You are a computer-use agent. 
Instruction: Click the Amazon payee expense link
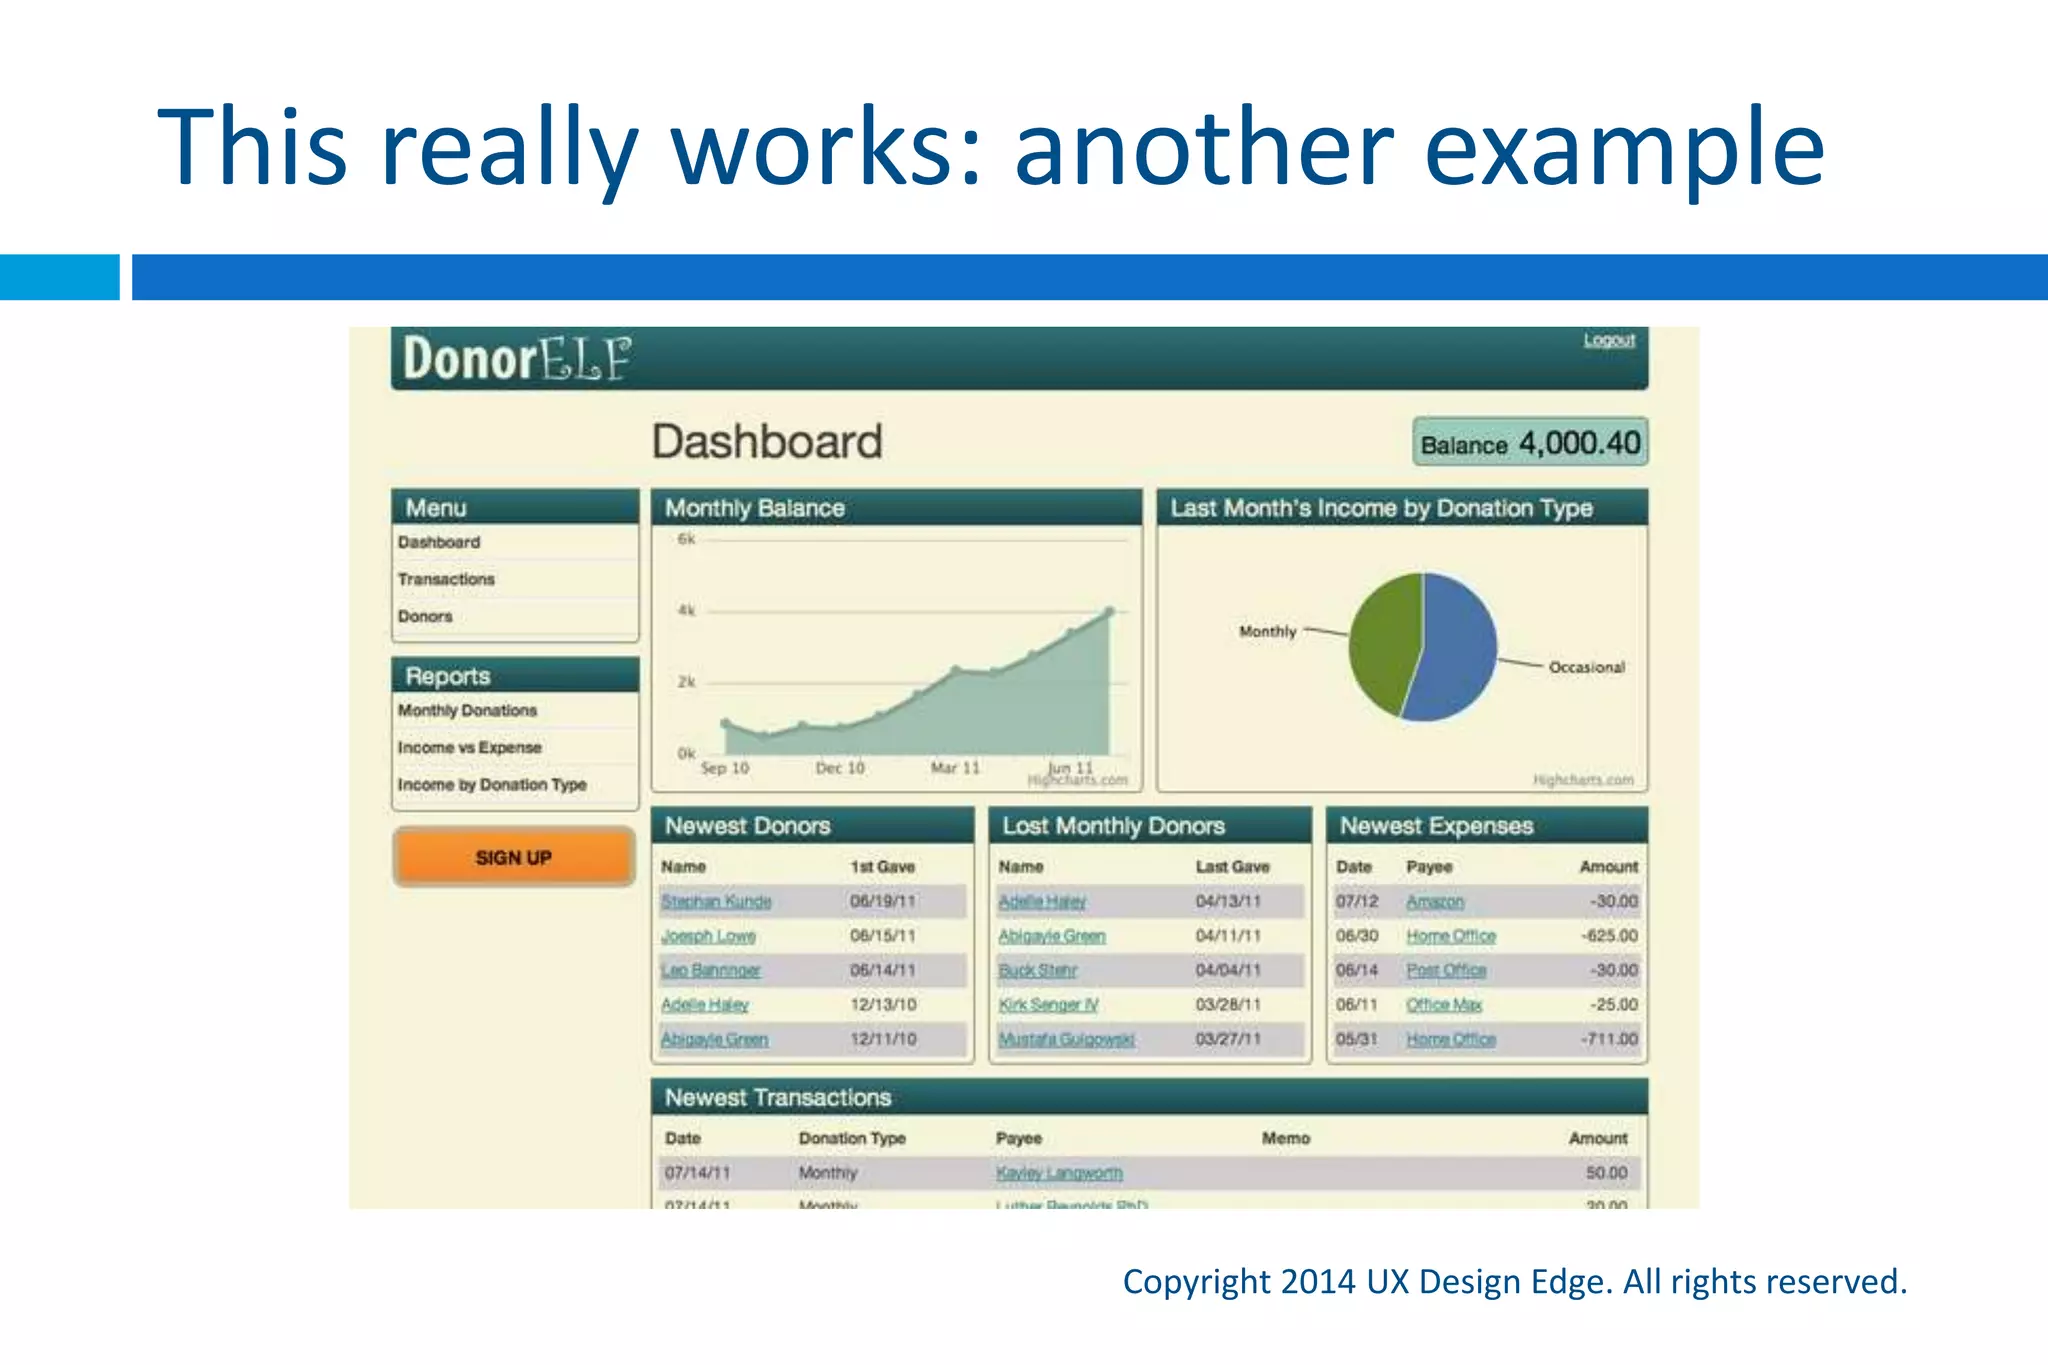point(1434,901)
